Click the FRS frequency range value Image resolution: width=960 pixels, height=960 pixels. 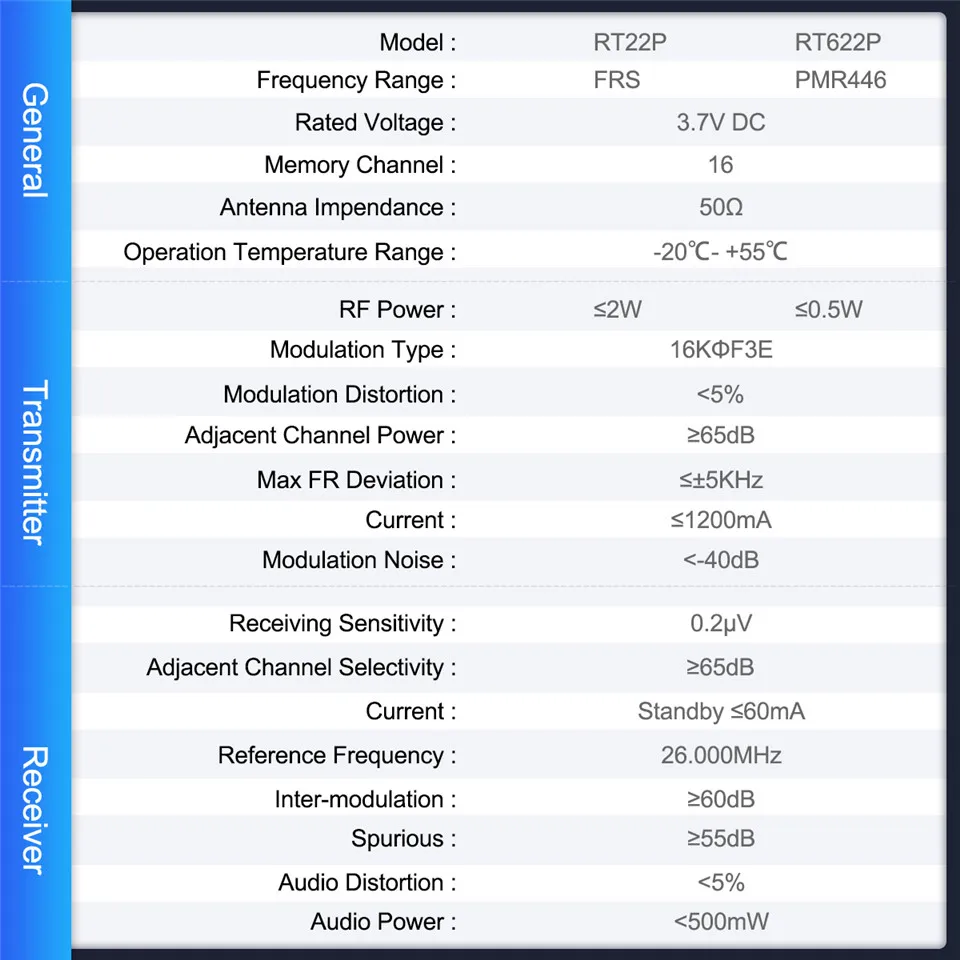coord(616,80)
